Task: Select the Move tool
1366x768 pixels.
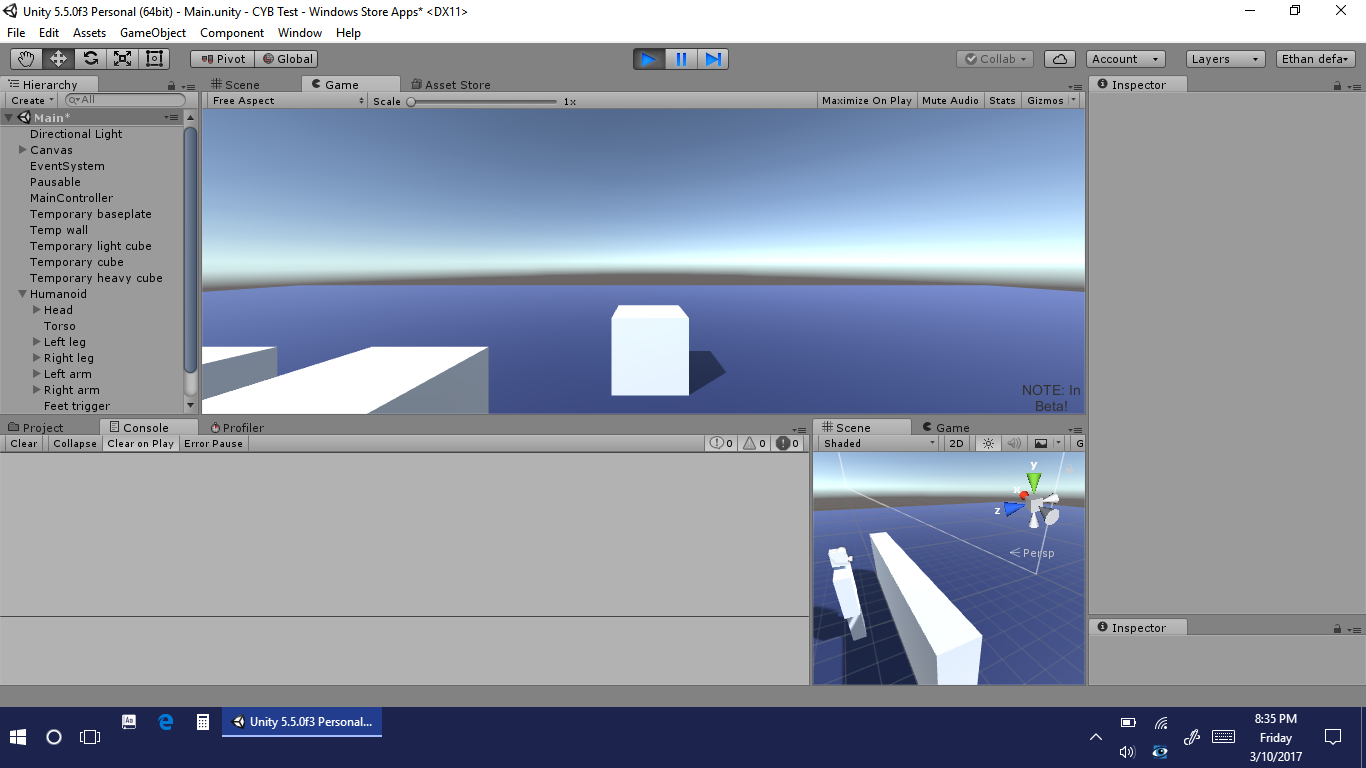Action: pyautogui.click(x=58, y=59)
